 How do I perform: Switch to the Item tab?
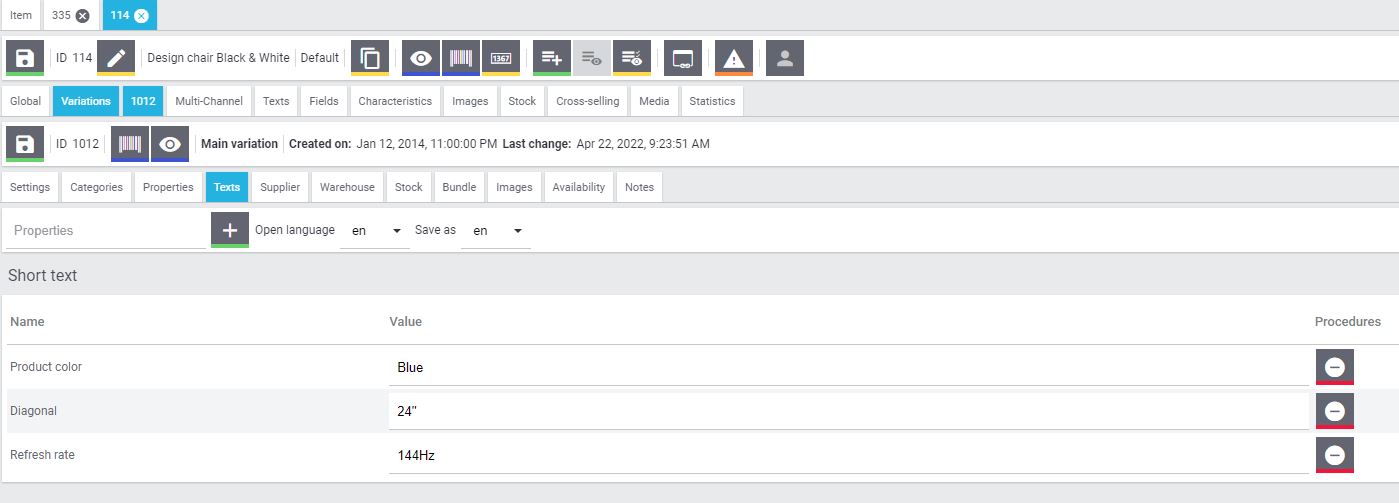click(21, 15)
